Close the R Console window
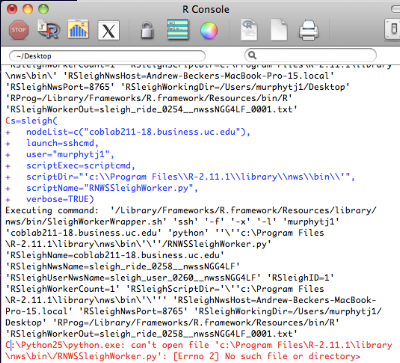The width and height of the screenshot is (400, 363). 12,9
